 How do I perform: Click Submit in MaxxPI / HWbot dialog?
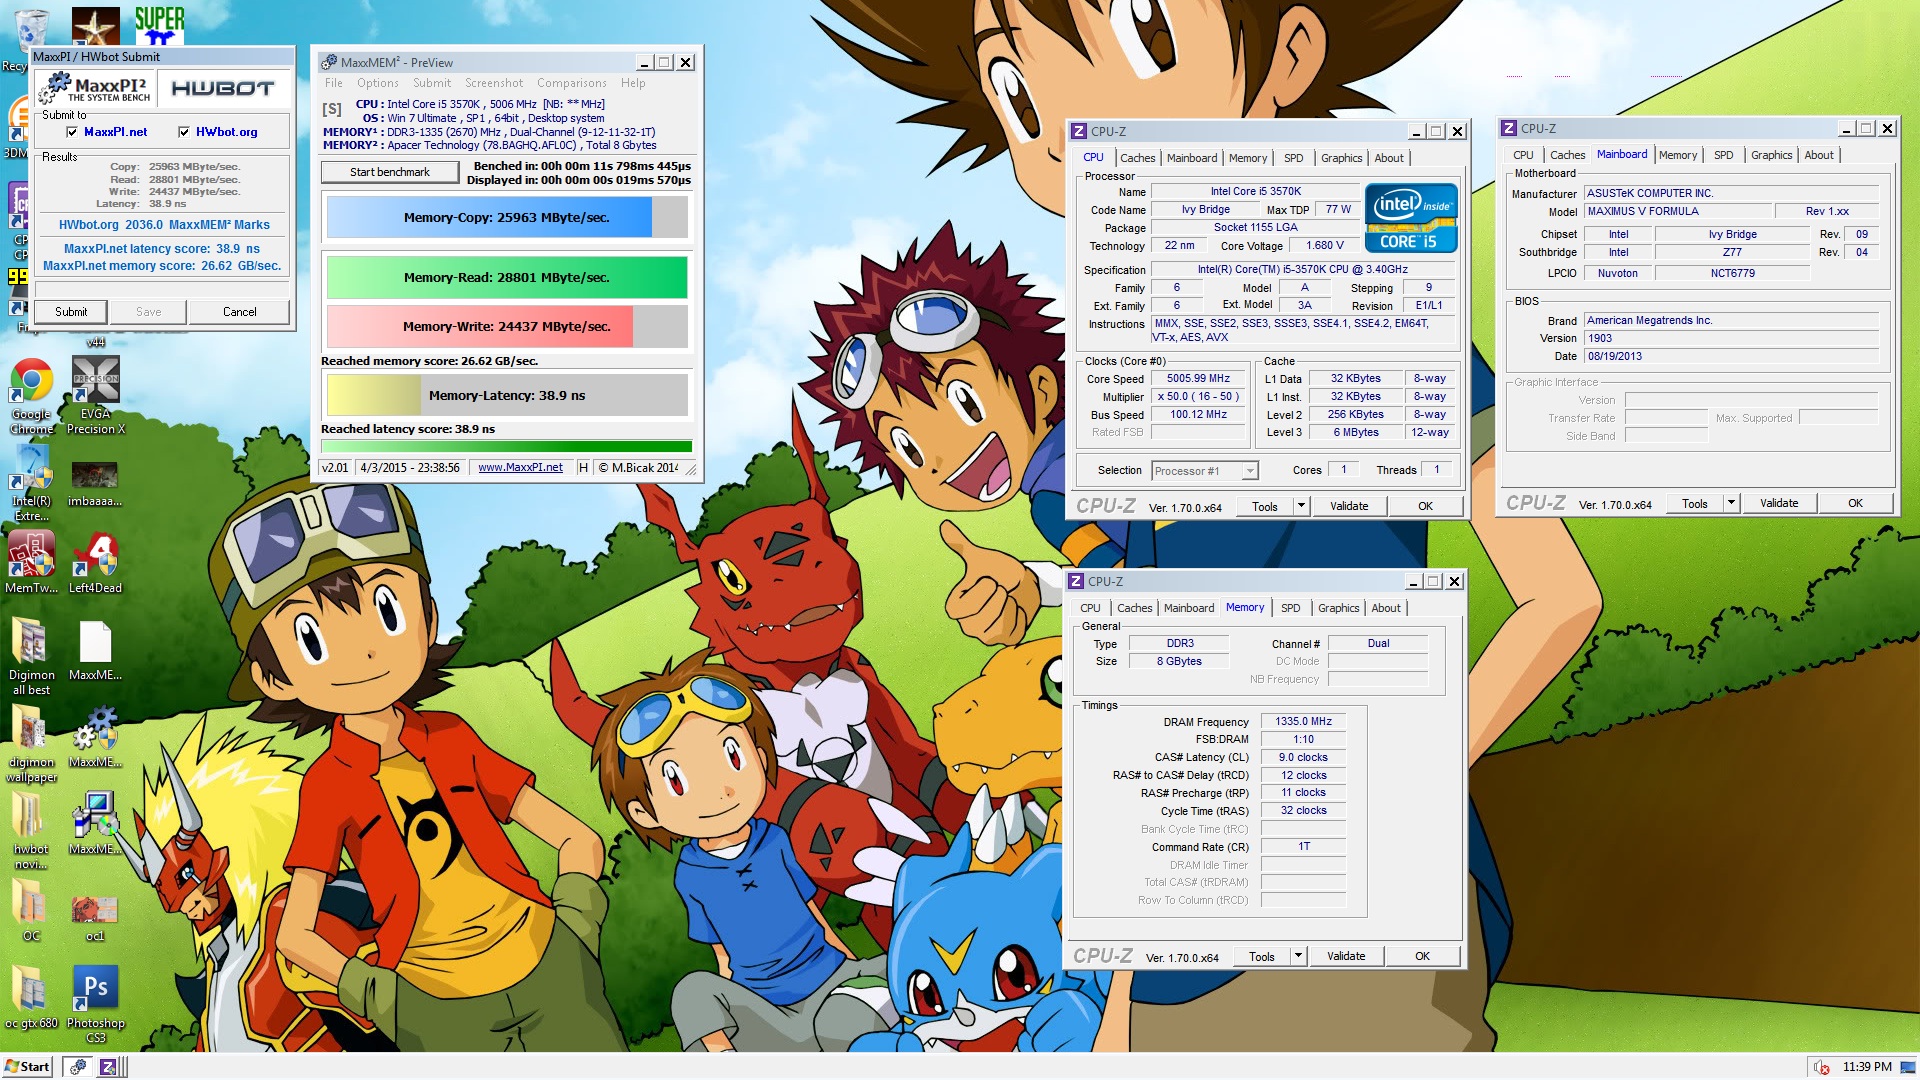click(x=71, y=312)
